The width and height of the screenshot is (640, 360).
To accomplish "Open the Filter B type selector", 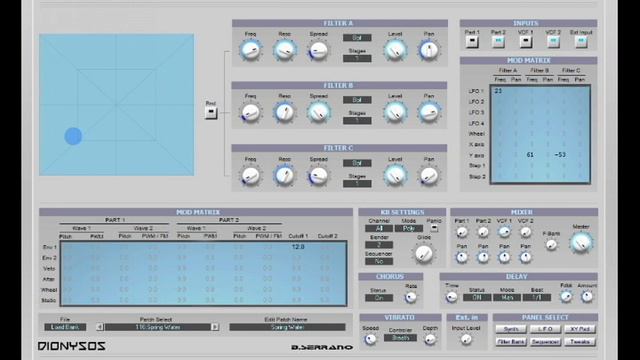I will point(357,100).
